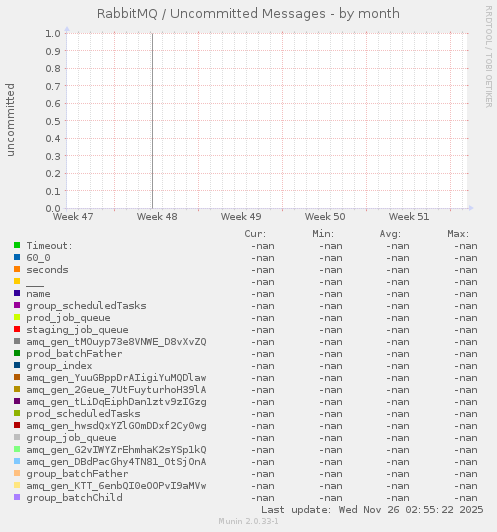Click the green swatch beside Timeout:
497x532 pixels.
point(17,245)
